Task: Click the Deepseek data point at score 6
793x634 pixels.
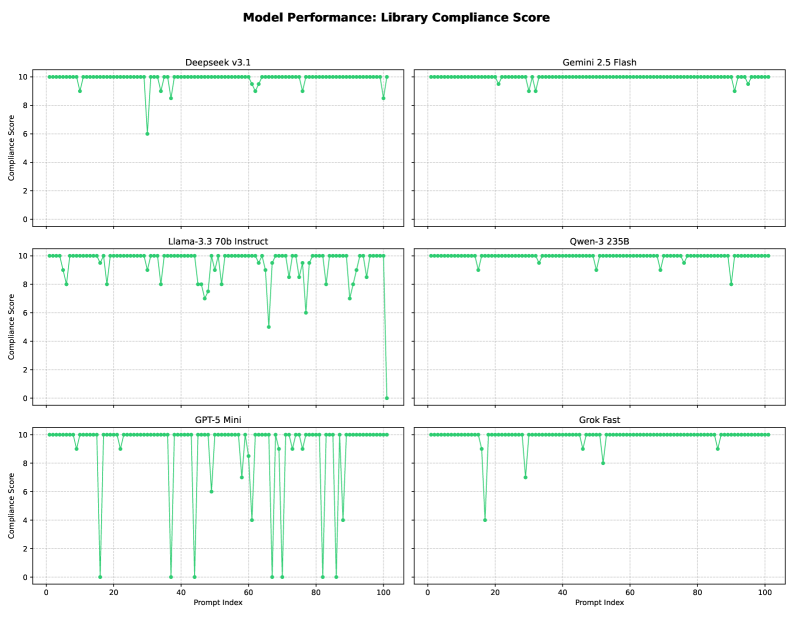Action: (147, 134)
